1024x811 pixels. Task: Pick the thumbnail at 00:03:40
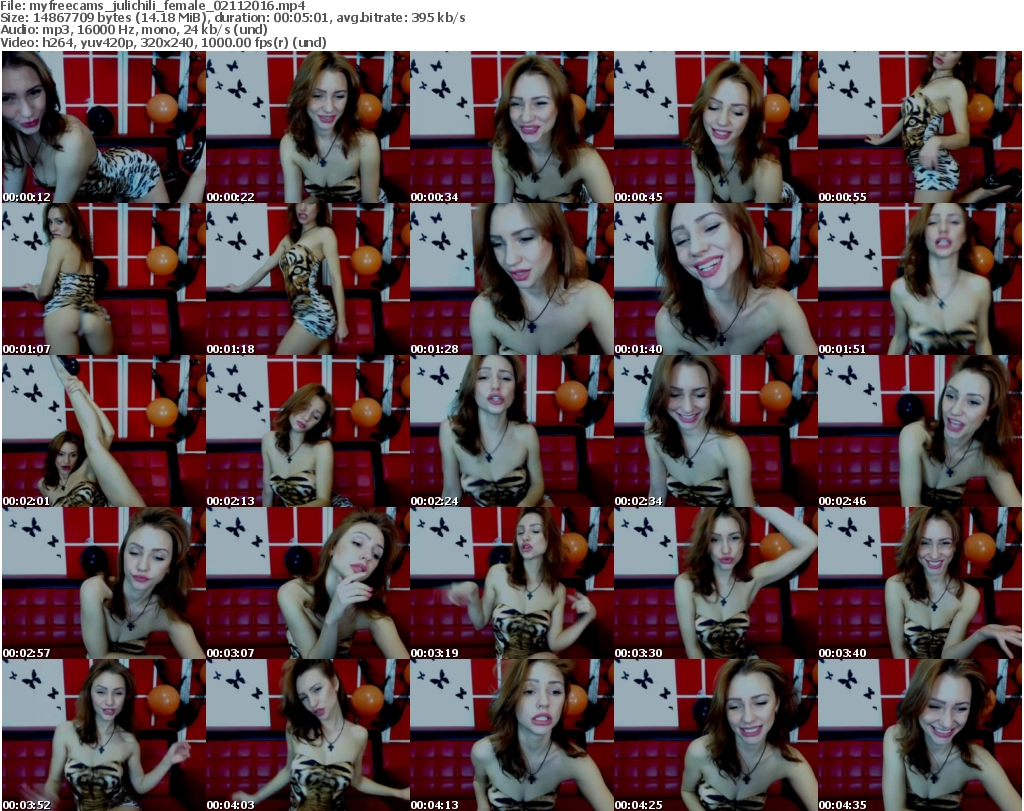tap(919, 583)
